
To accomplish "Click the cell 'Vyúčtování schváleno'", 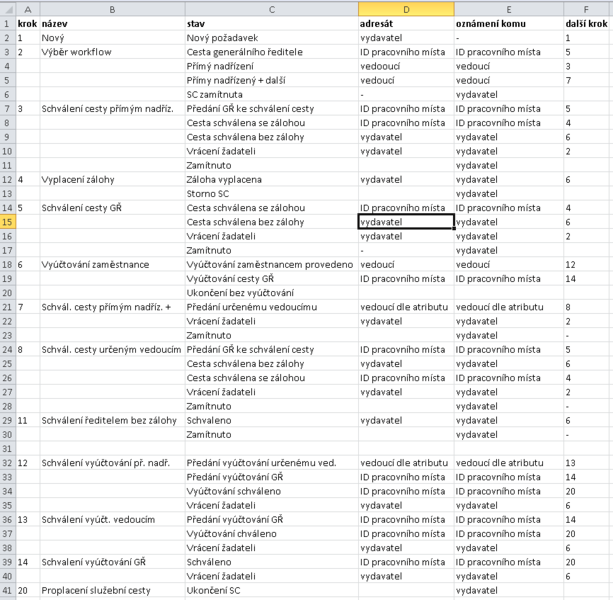I will click(x=272, y=491).
